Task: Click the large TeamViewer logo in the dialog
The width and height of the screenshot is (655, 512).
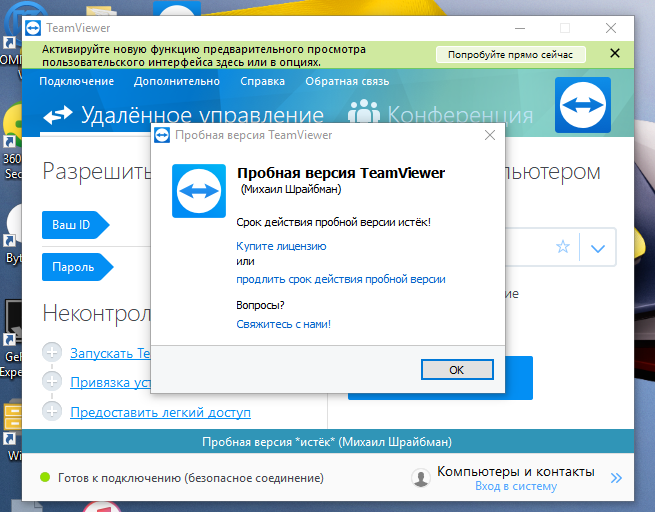Action: tap(199, 191)
